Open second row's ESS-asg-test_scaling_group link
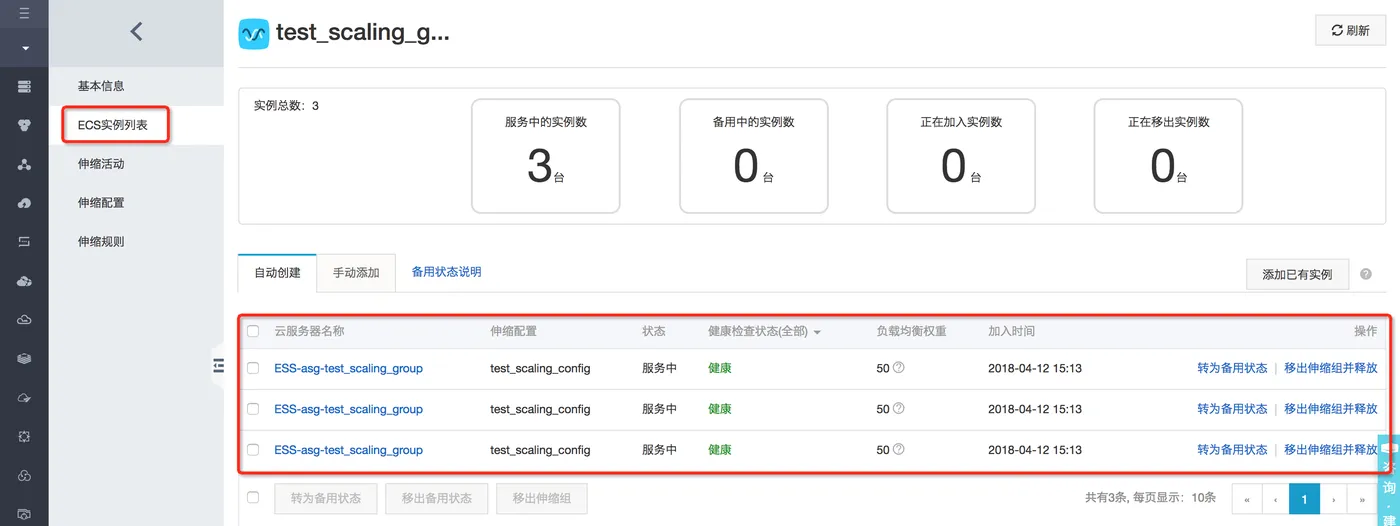Viewport: 1400px width, 526px height. click(x=348, y=409)
